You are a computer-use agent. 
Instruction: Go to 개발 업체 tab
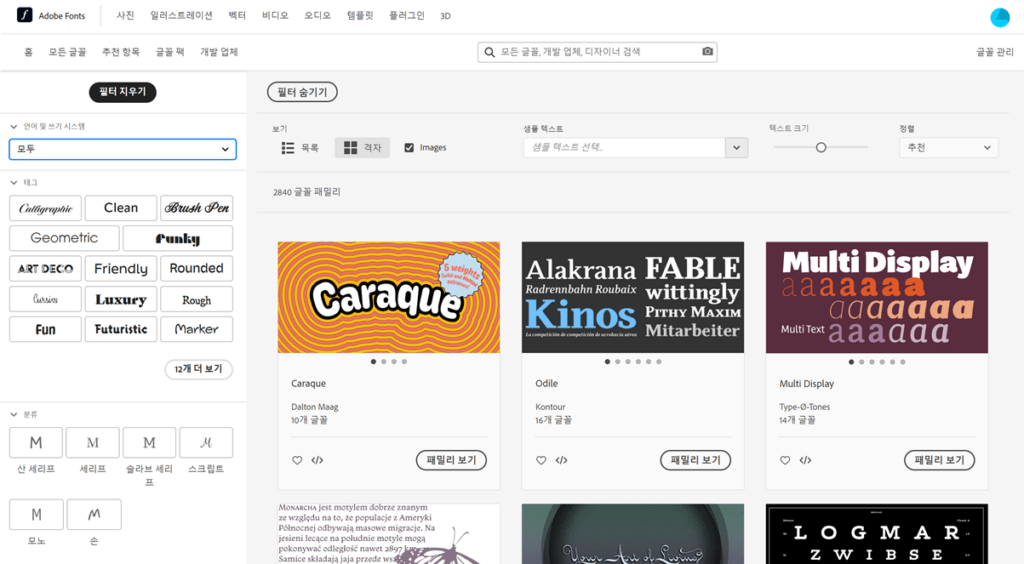pos(219,52)
